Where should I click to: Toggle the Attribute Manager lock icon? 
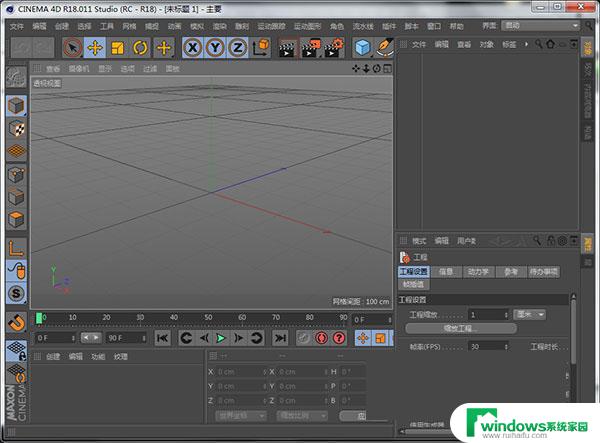[x=551, y=241]
